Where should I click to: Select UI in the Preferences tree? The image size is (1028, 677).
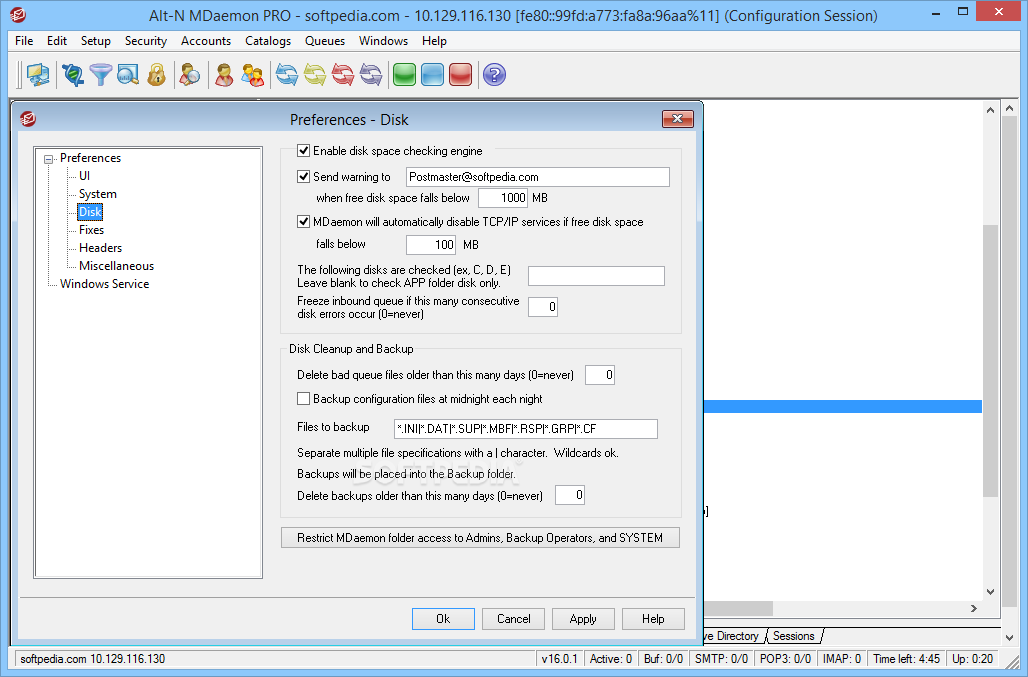point(85,176)
